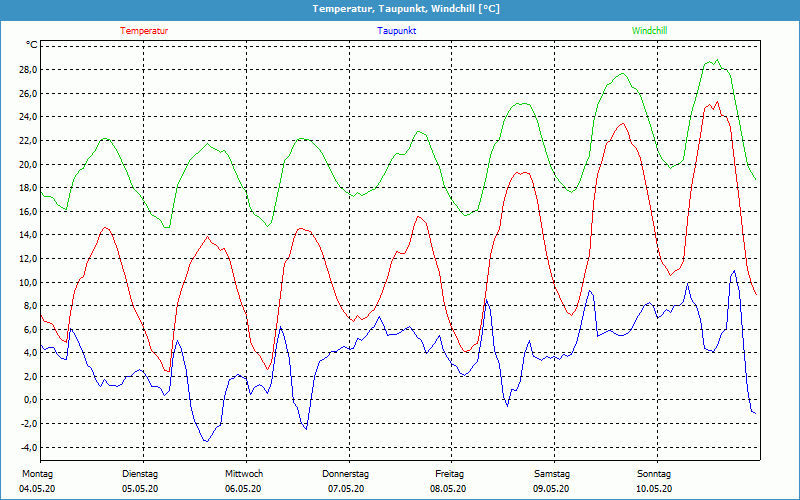Click the date 08.05.20
Image resolution: width=800 pixels, height=500 pixels.
point(448,489)
